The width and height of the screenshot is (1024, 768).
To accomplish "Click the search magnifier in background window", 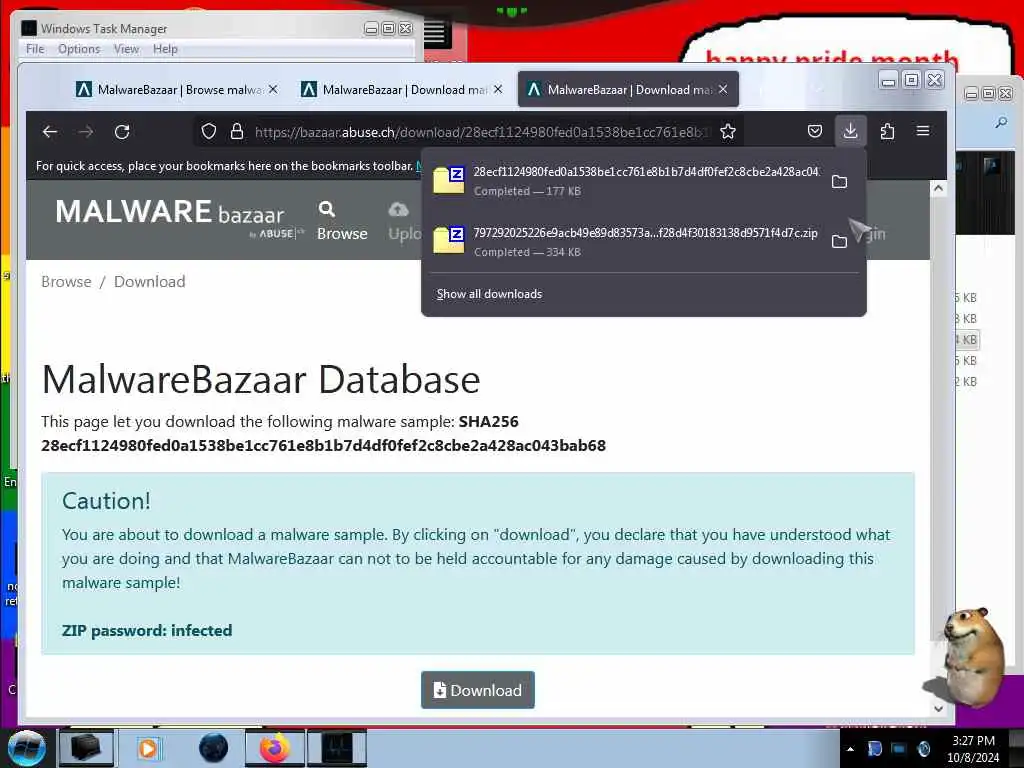I will click(1000, 122).
